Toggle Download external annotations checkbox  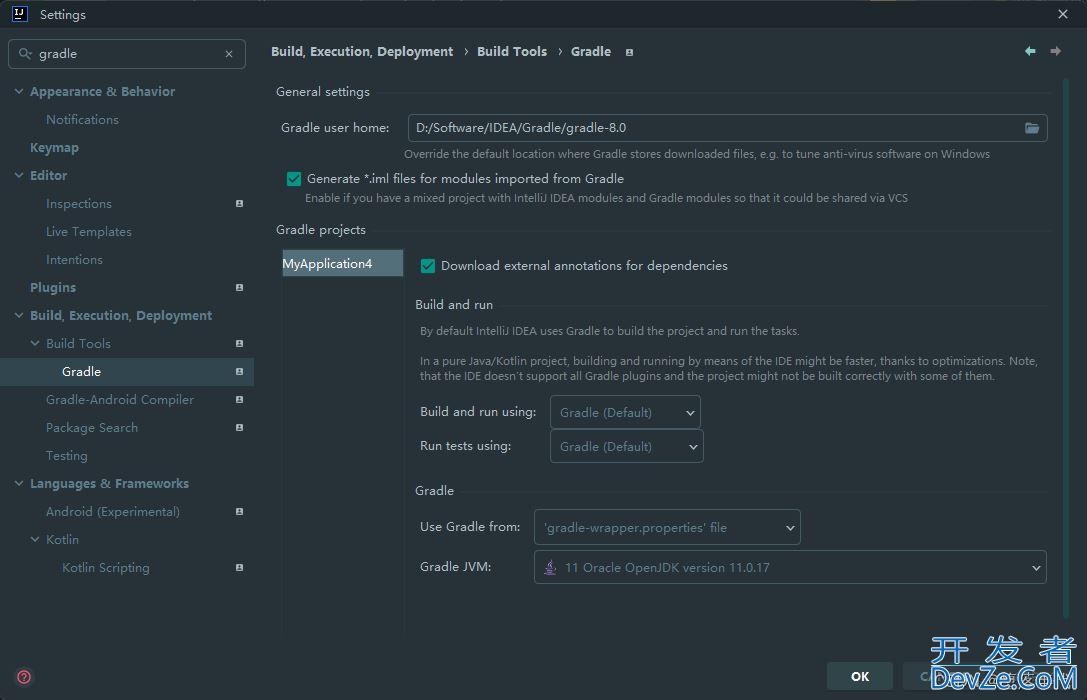pos(428,266)
